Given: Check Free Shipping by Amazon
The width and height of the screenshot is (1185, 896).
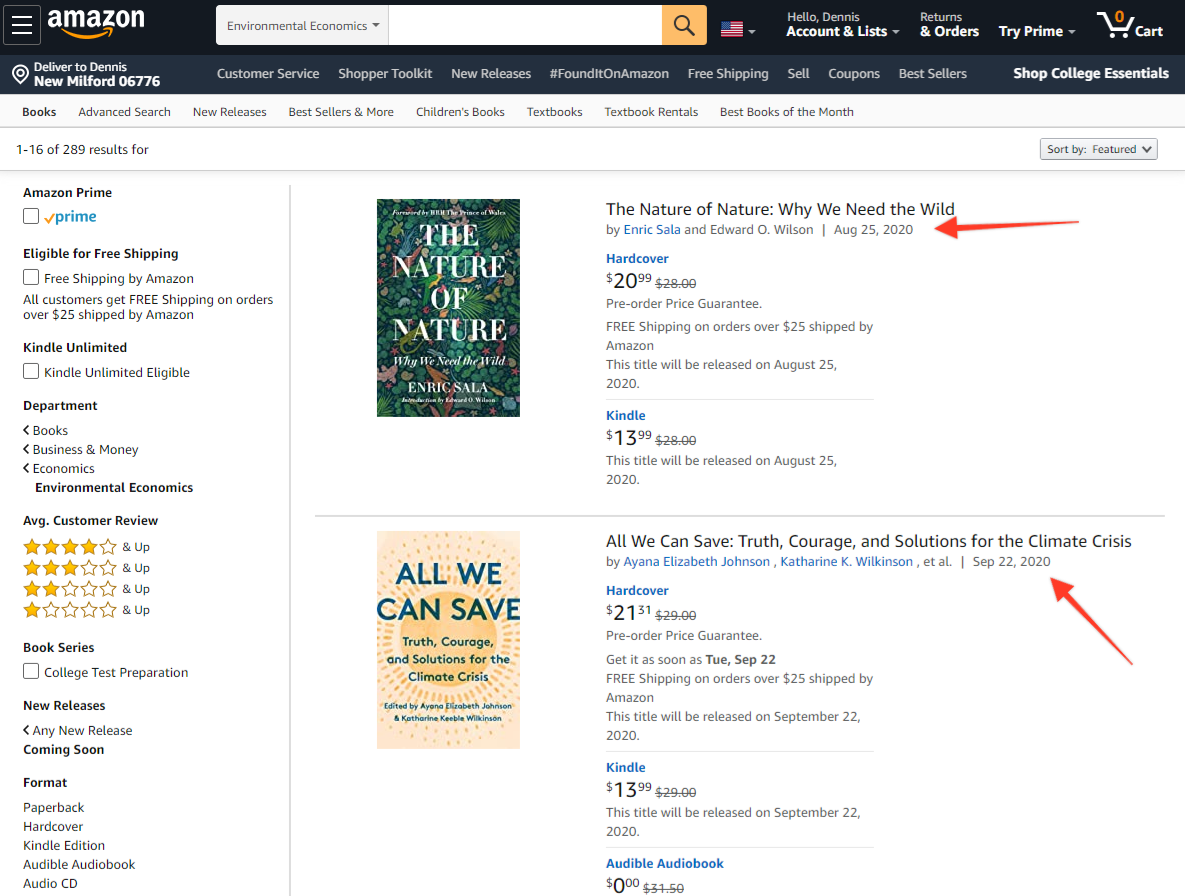Looking at the screenshot, I should tap(31, 277).
